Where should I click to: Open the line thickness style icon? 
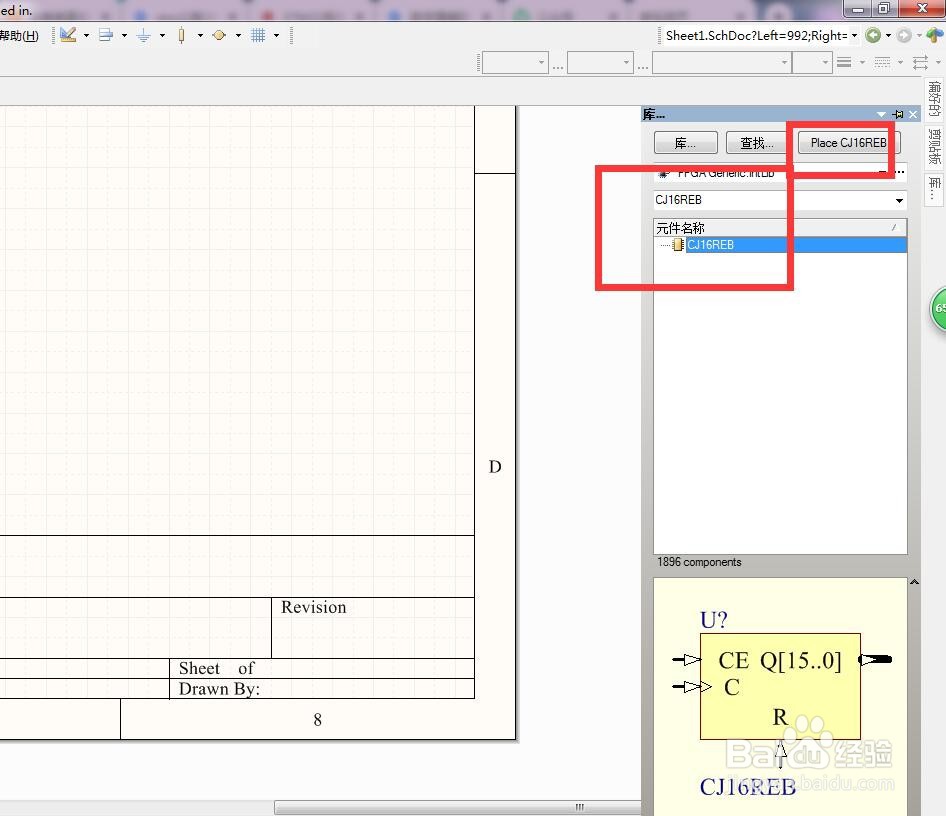[844, 62]
